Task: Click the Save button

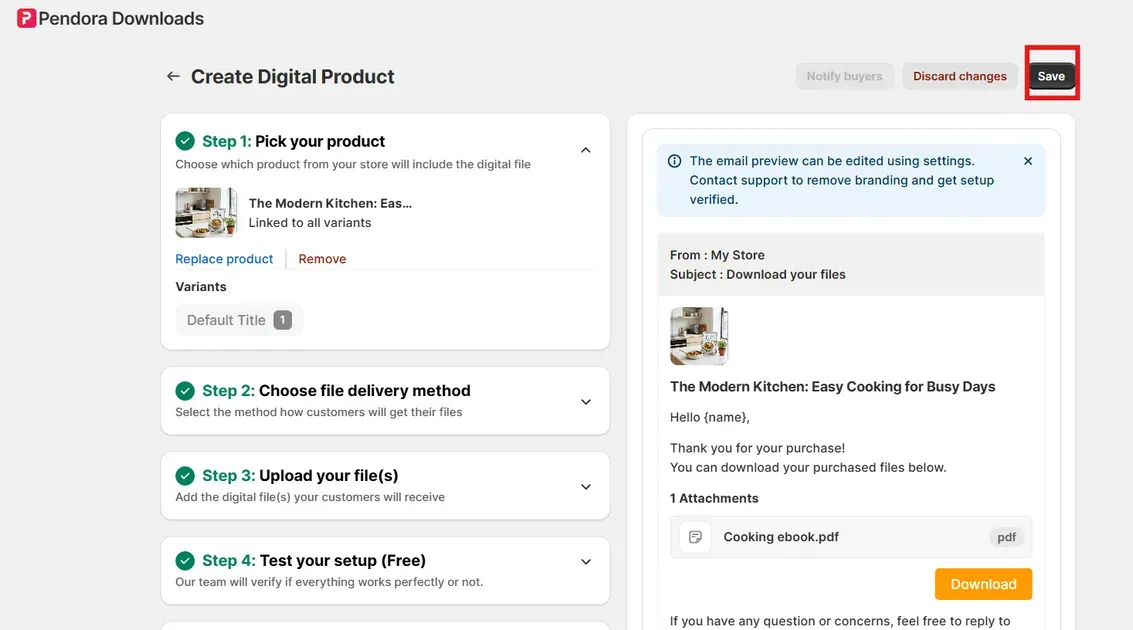Action: click(1051, 76)
